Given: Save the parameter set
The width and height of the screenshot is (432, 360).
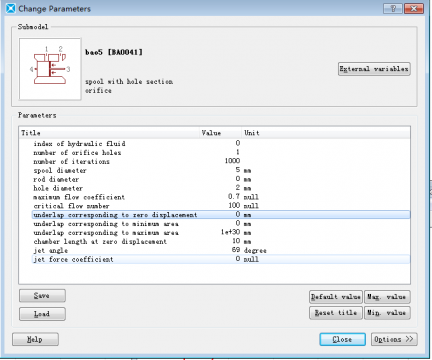Looking at the screenshot, I should coord(42,296).
